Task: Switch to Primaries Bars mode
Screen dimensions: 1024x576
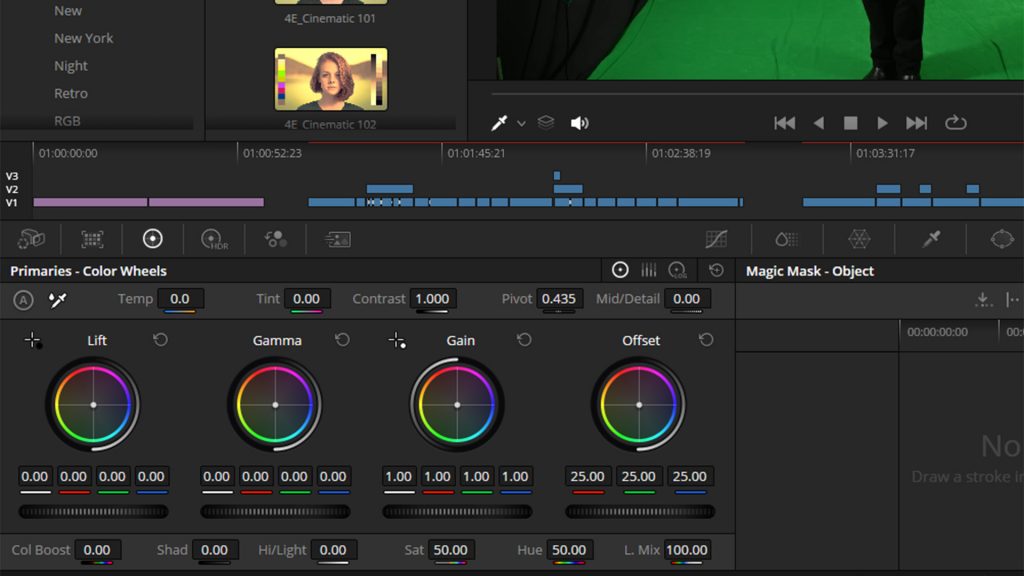Action: point(648,270)
